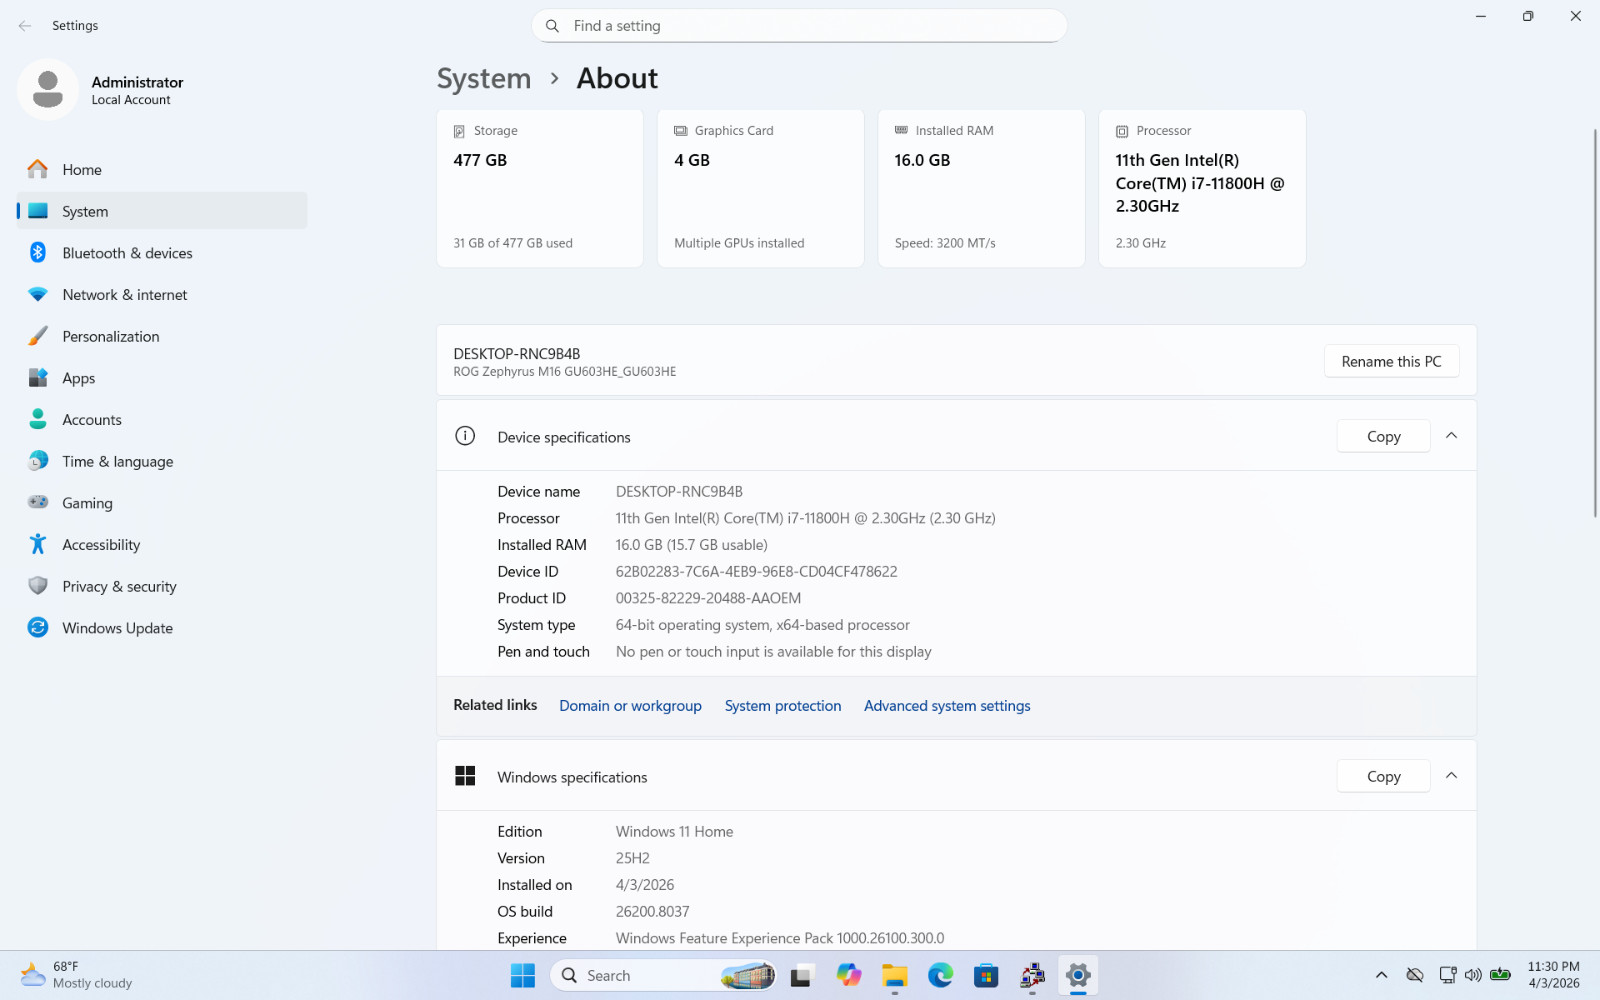1600x1000 pixels.
Task: Select Accounts in the sidebar
Action: pyautogui.click(x=162, y=420)
